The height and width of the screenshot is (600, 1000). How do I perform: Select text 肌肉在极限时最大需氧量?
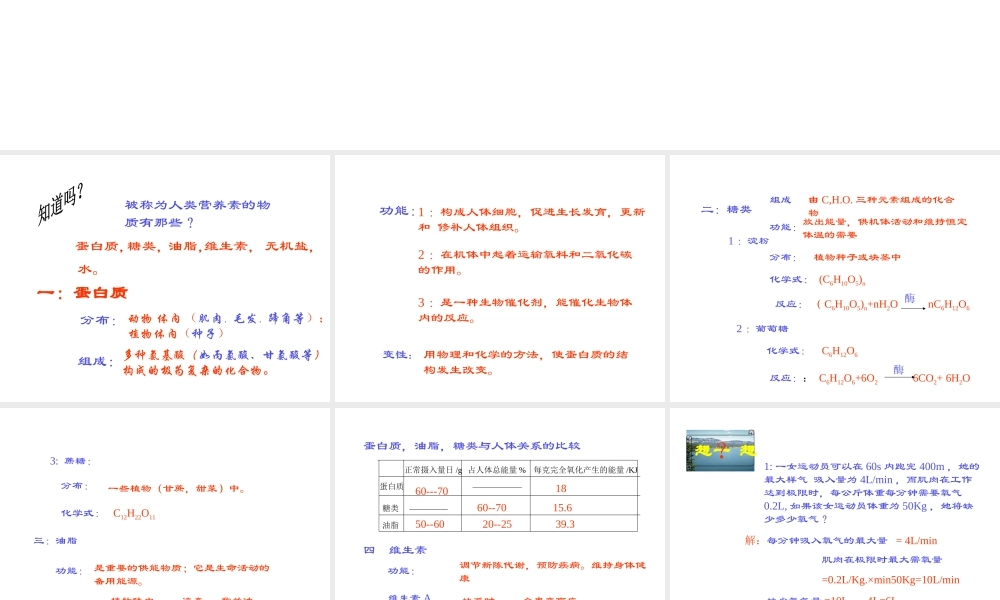881,560
